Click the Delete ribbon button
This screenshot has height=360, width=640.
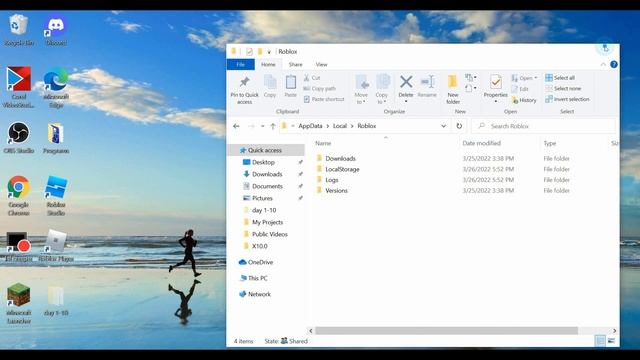[x=406, y=87]
